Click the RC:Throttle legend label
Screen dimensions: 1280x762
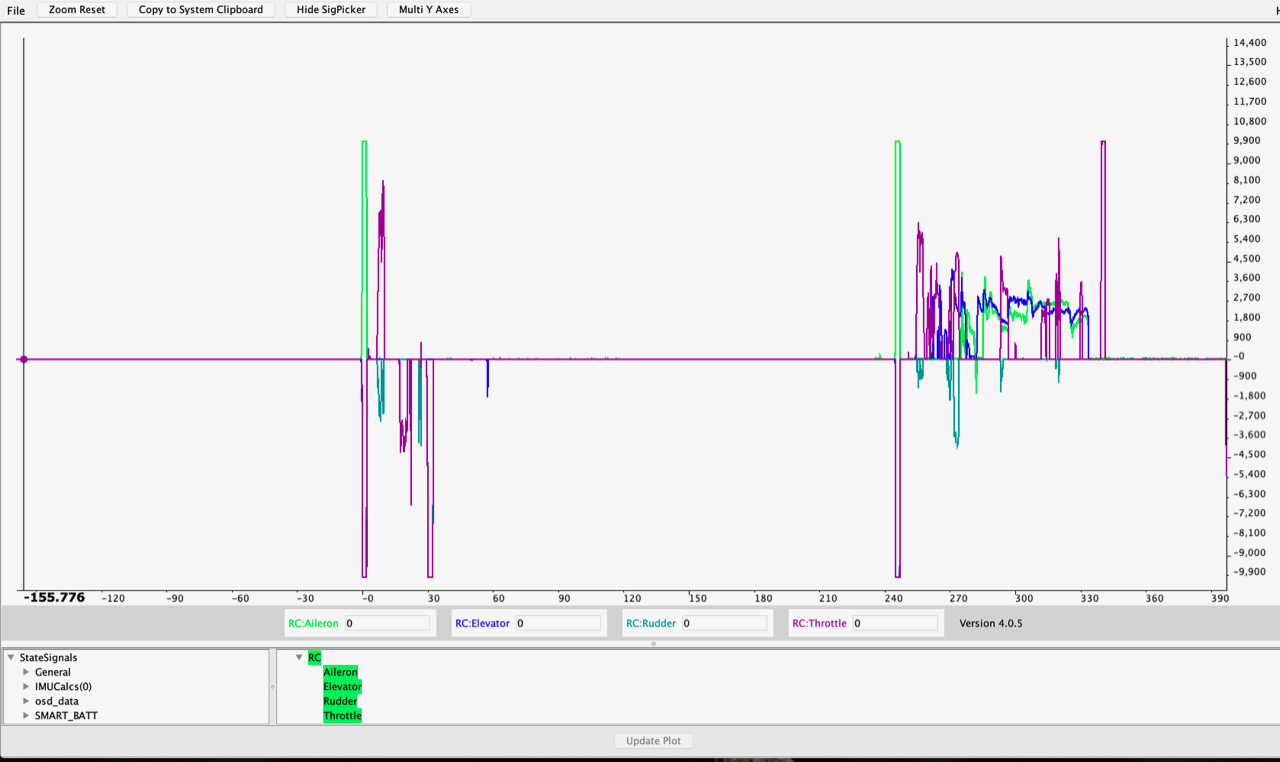[819, 623]
